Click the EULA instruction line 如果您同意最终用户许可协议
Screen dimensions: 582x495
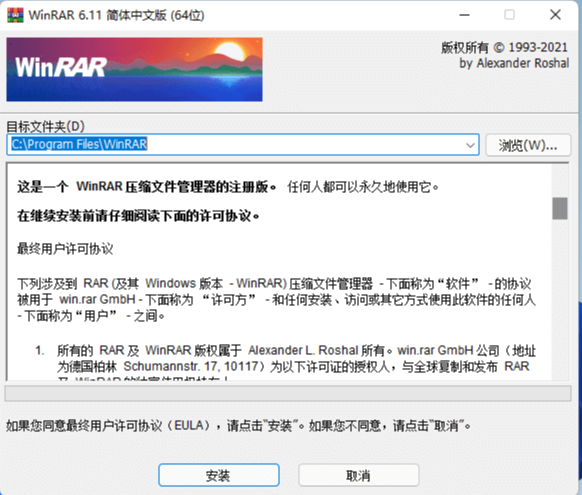click(x=238, y=425)
